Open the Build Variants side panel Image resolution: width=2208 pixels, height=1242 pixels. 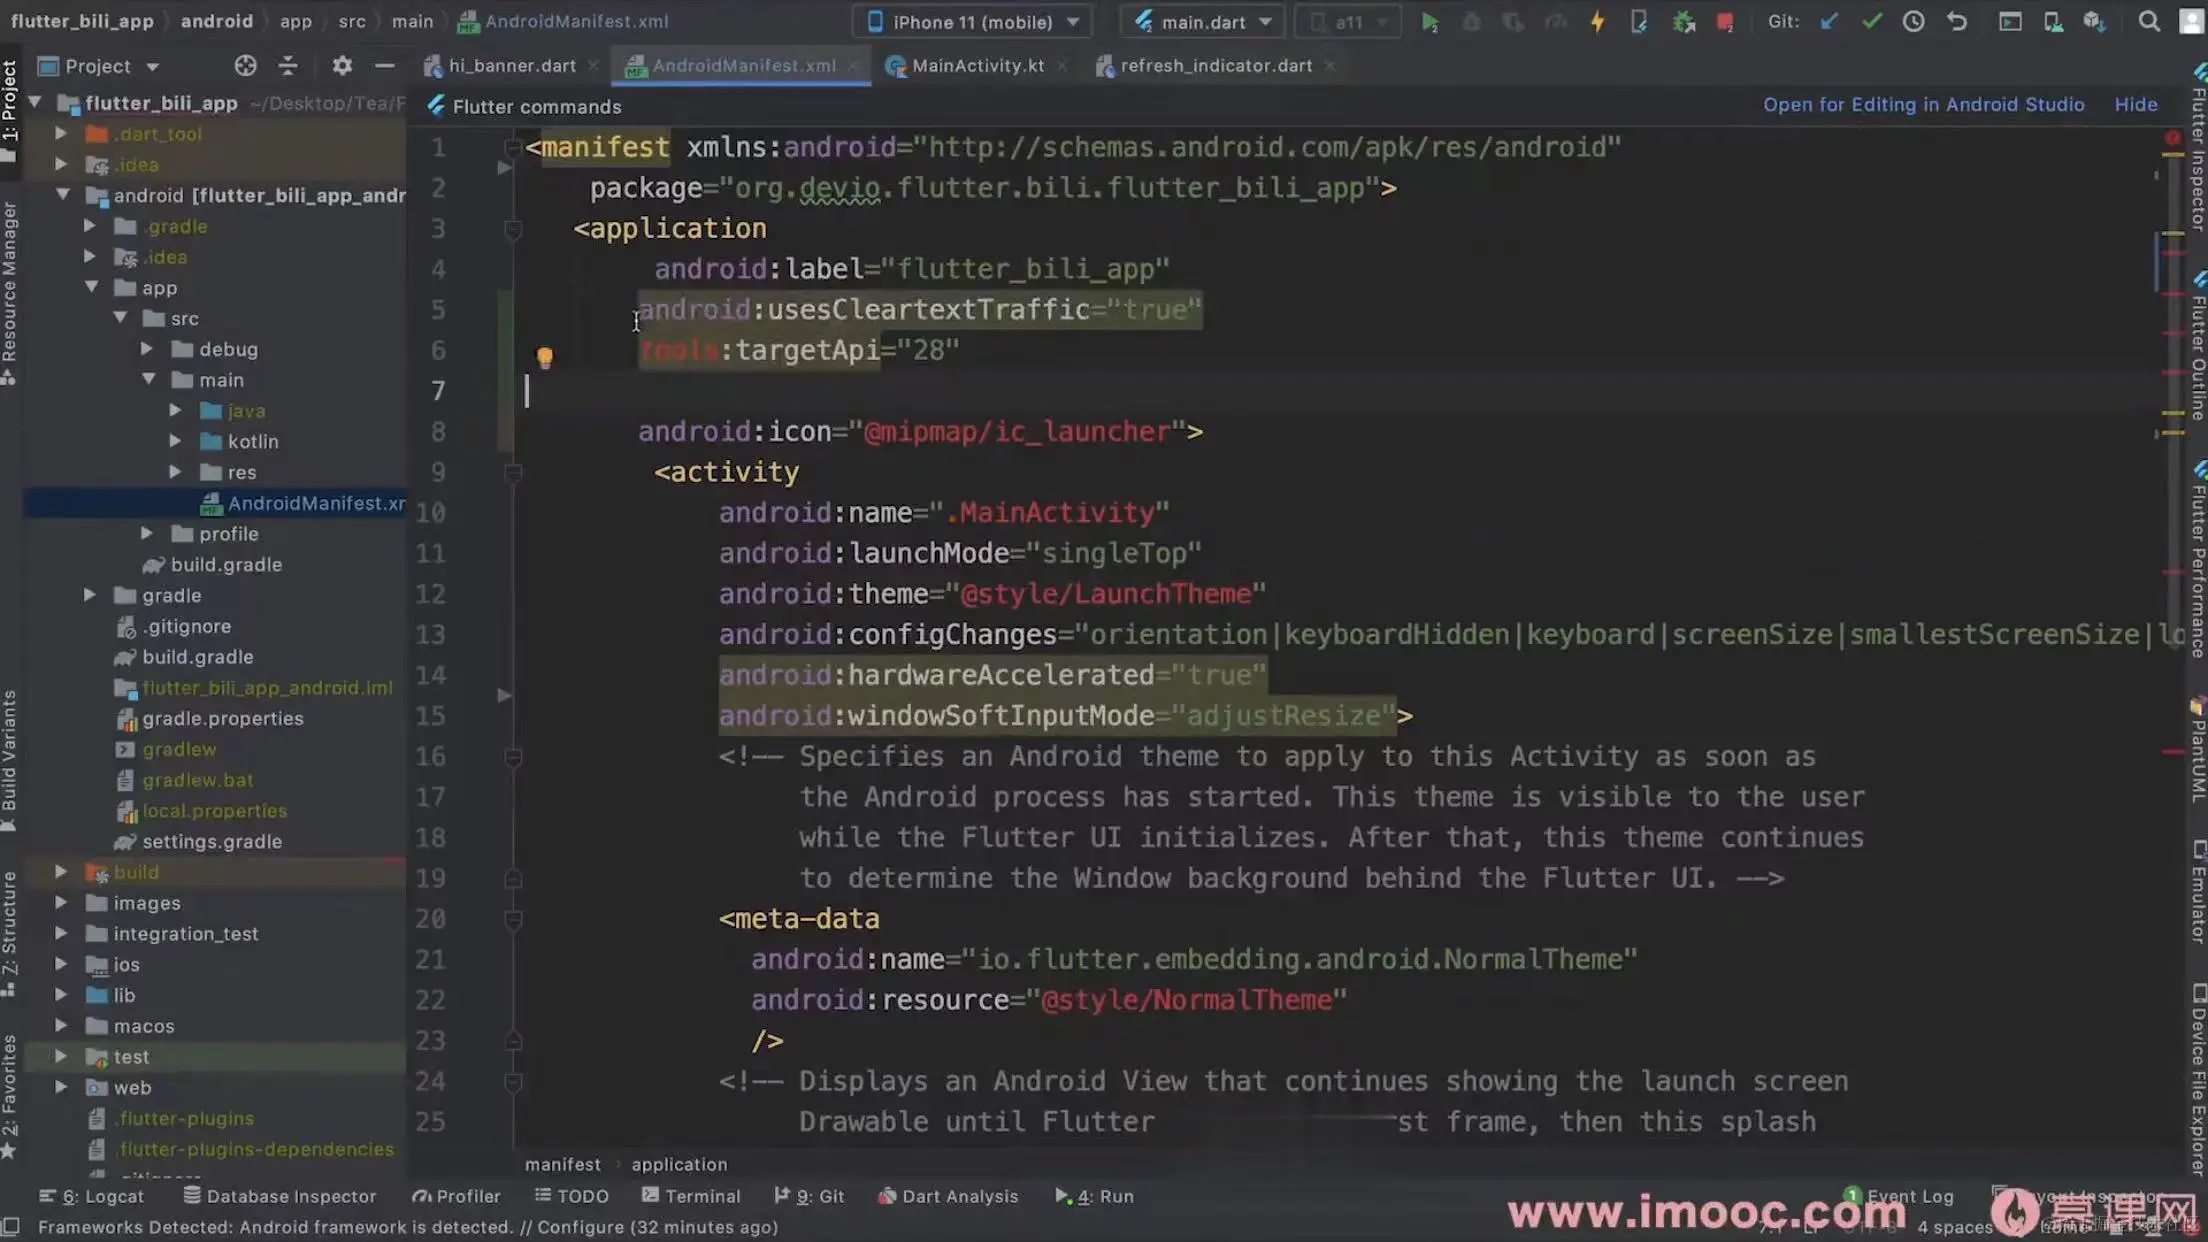[x=9, y=760]
